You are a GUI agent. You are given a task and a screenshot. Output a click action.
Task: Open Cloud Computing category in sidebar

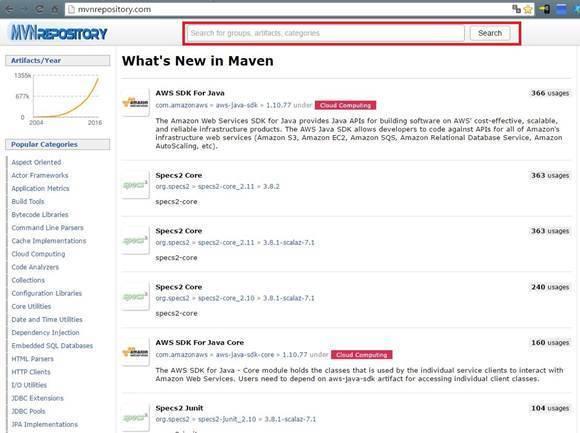(x=38, y=254)
